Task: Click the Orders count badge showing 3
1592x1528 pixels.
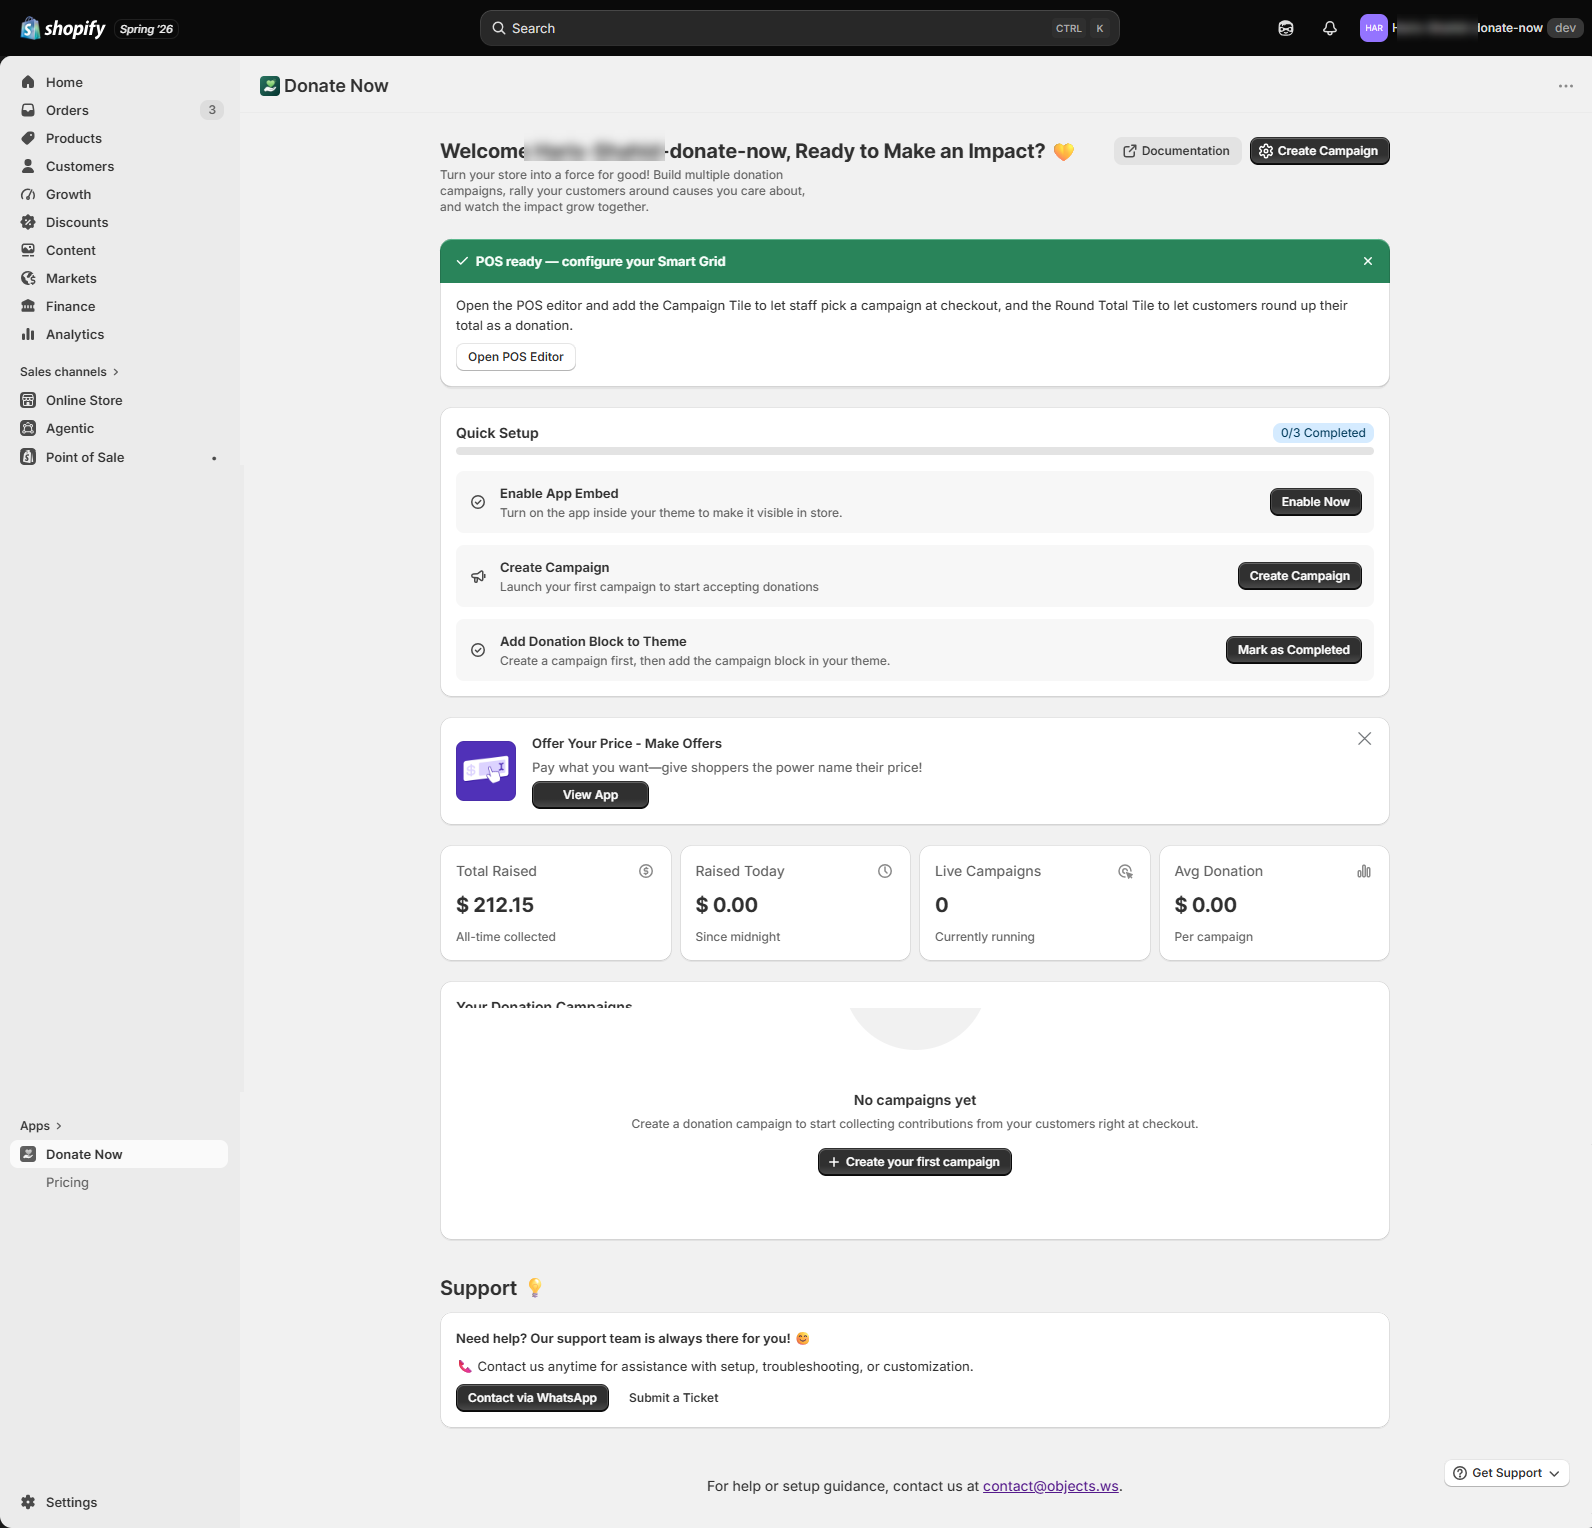Action: click(212, 110)
